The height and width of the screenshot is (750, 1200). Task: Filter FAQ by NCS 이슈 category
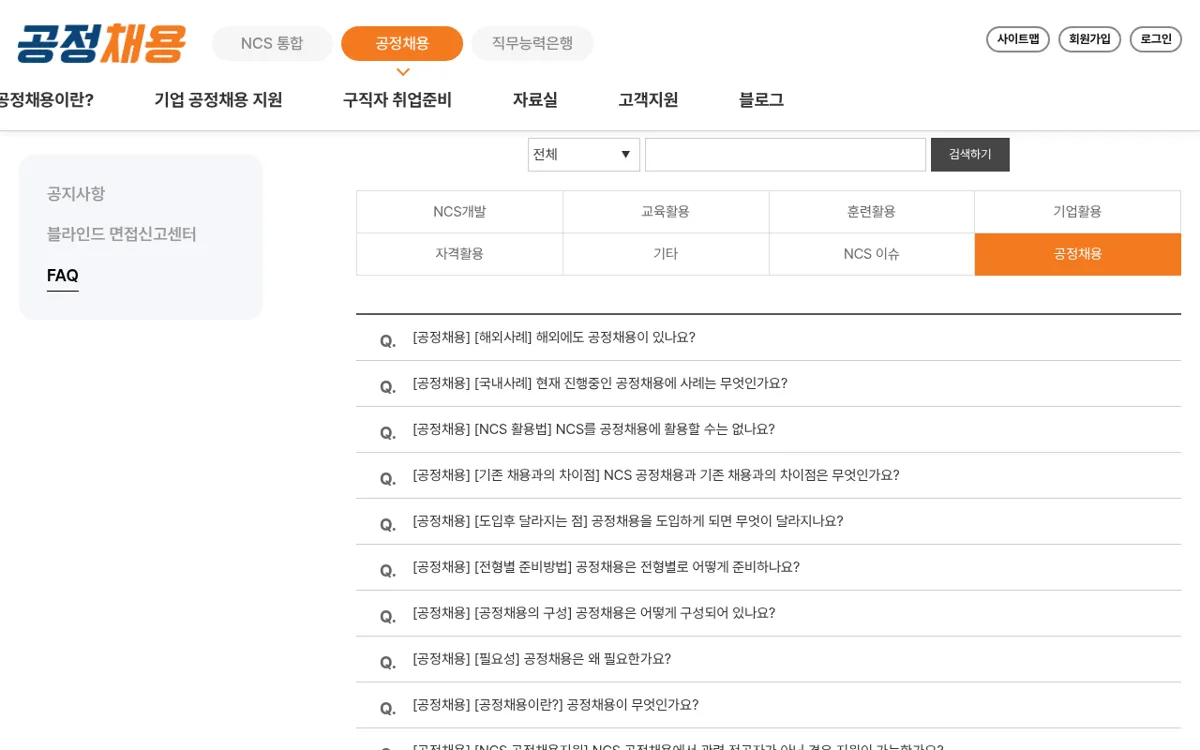coord(872,254)
